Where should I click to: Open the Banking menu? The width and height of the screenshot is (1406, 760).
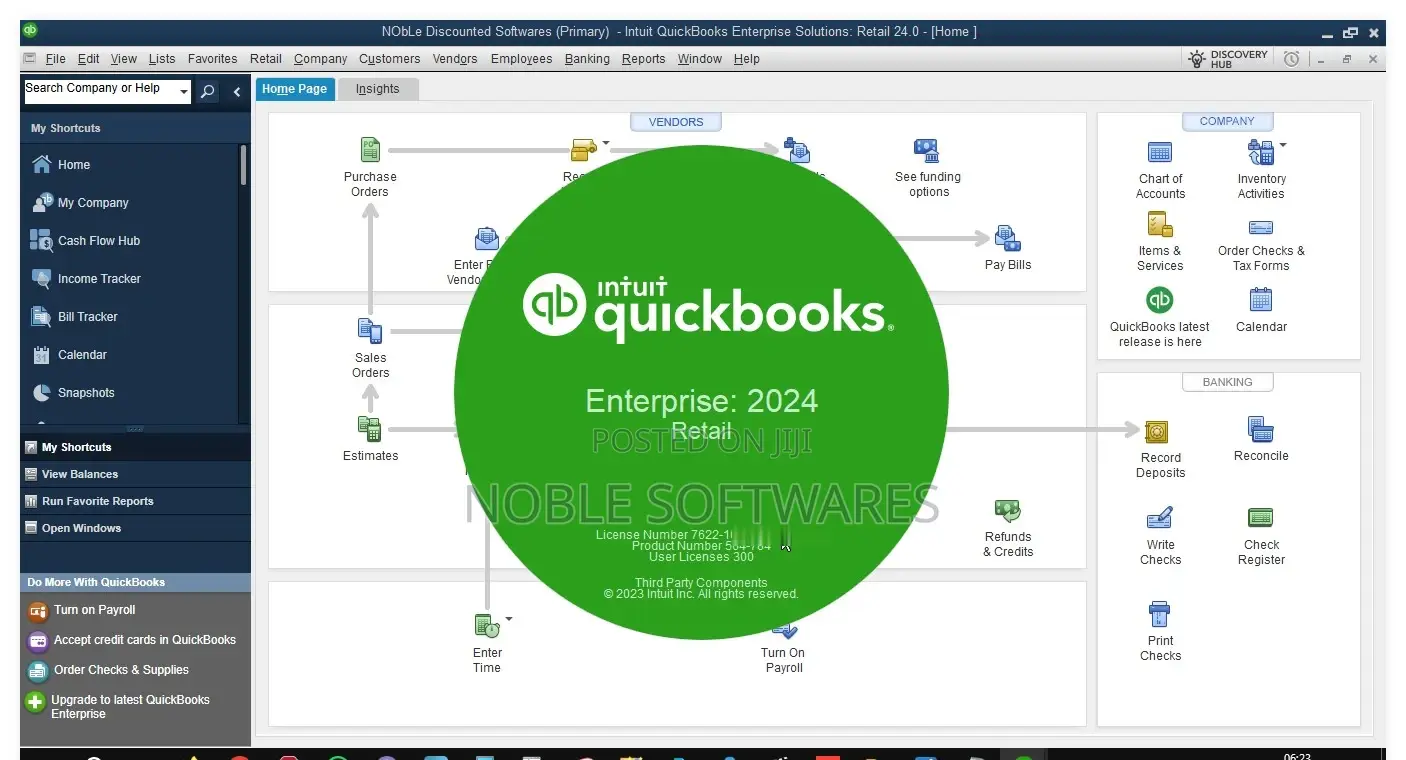point(587,59)
